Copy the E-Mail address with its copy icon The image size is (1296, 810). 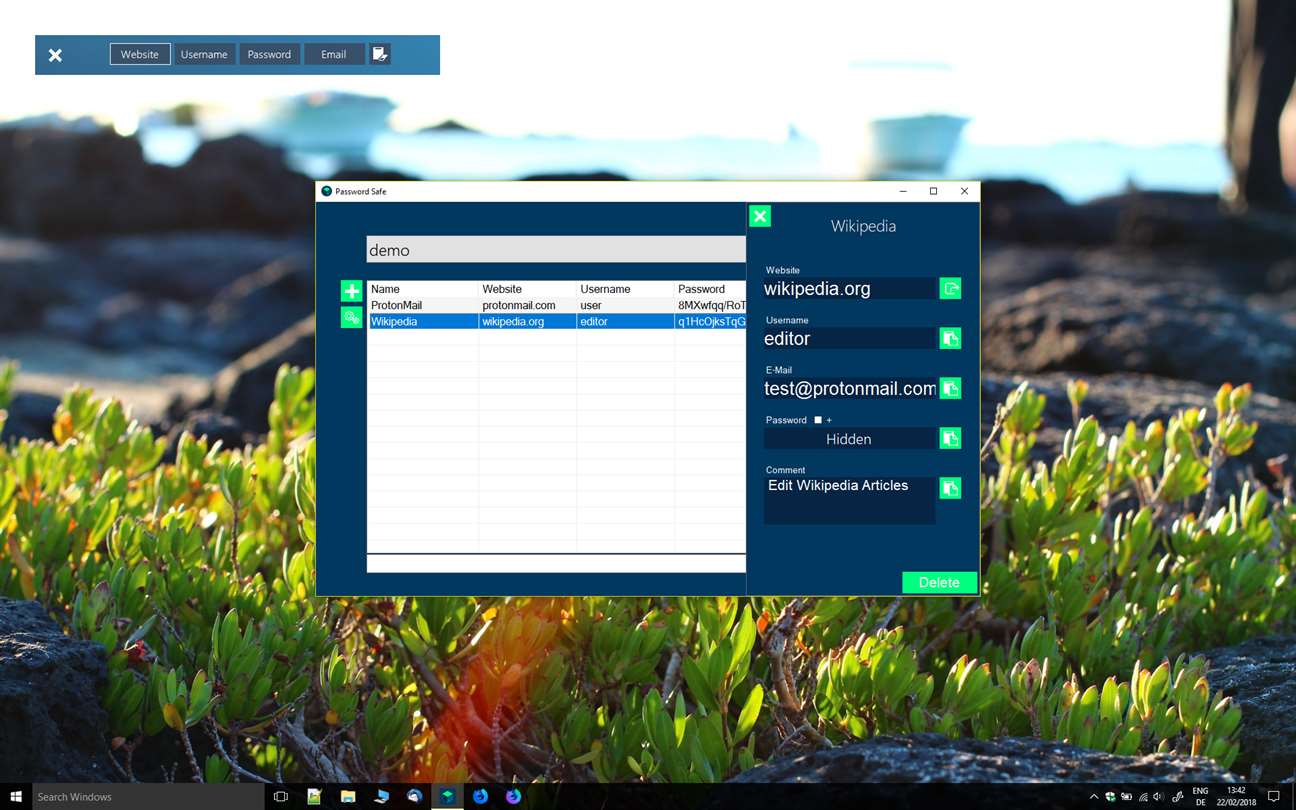tap(950, 388)
